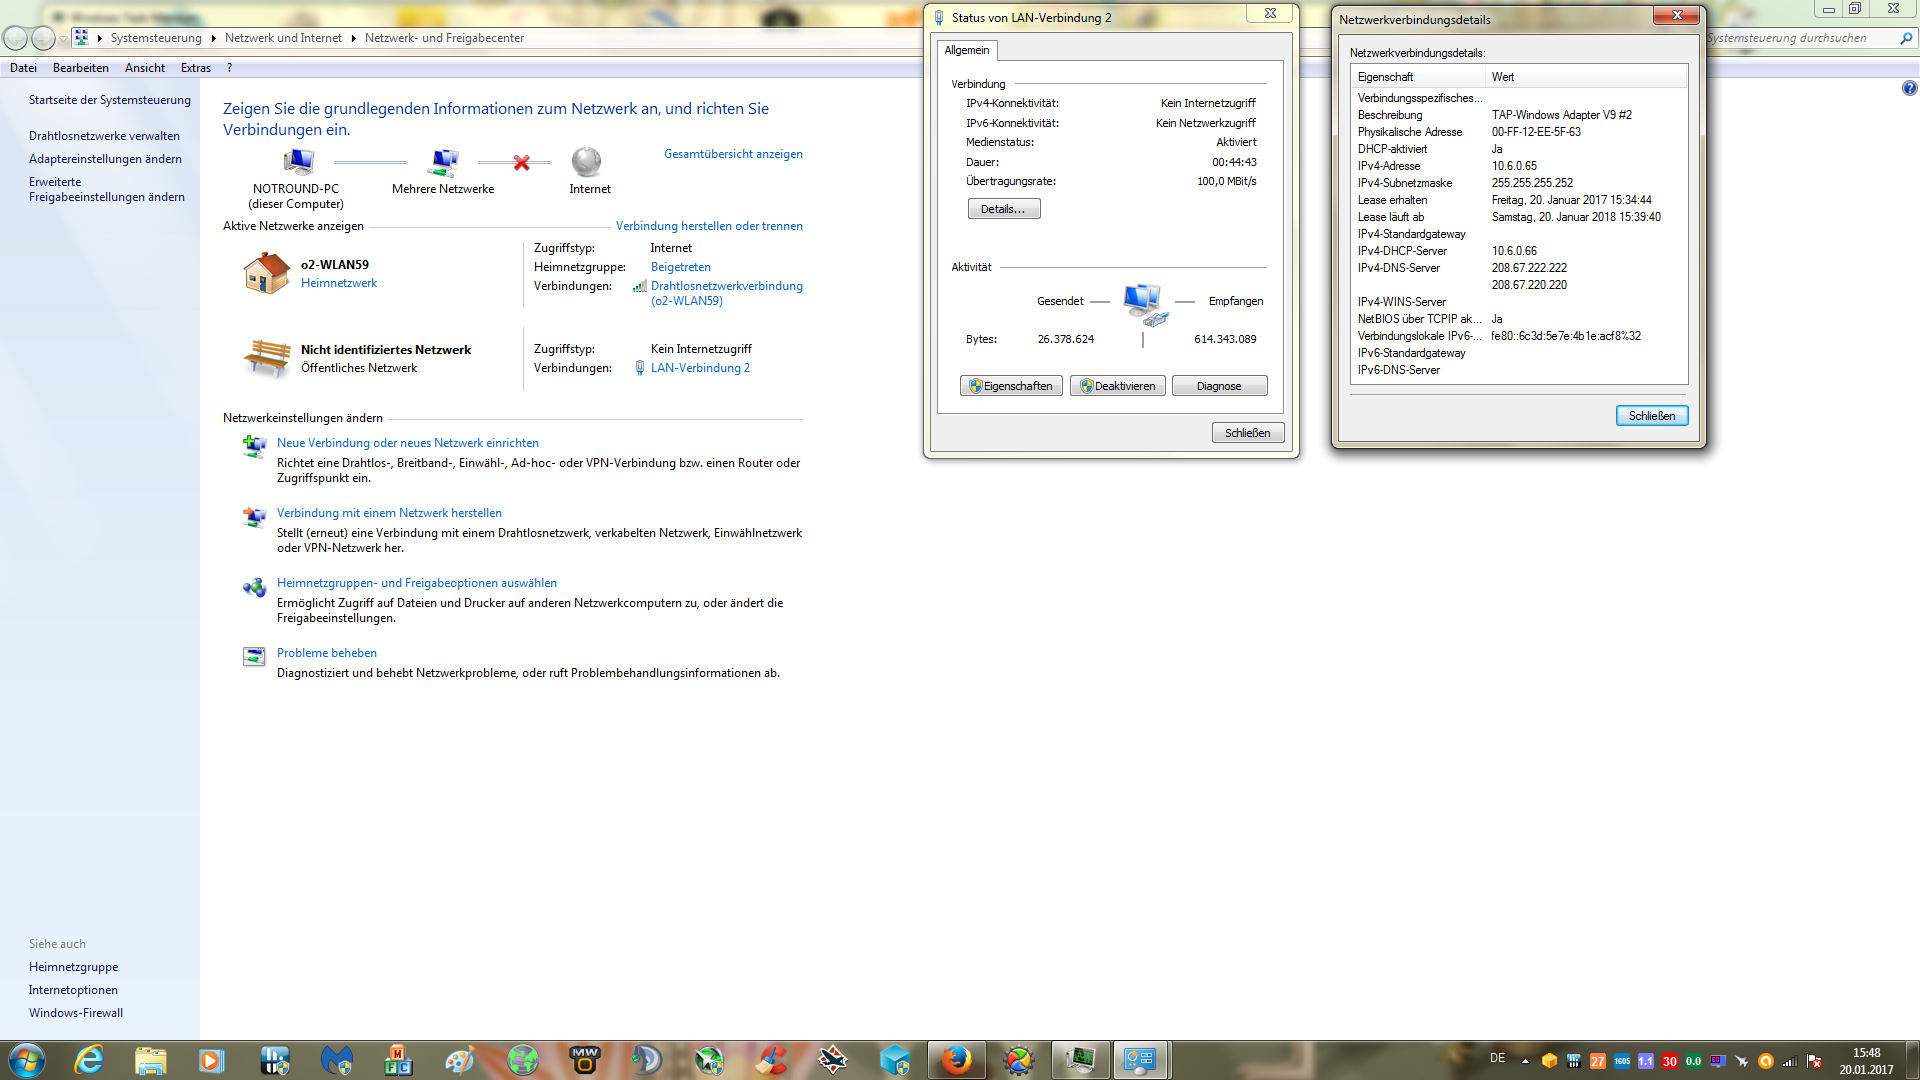Image resolution: width=1920 pixels, height=1080 pixels.
Task: Select the Allgemein tab
Action: coord(966,50)
